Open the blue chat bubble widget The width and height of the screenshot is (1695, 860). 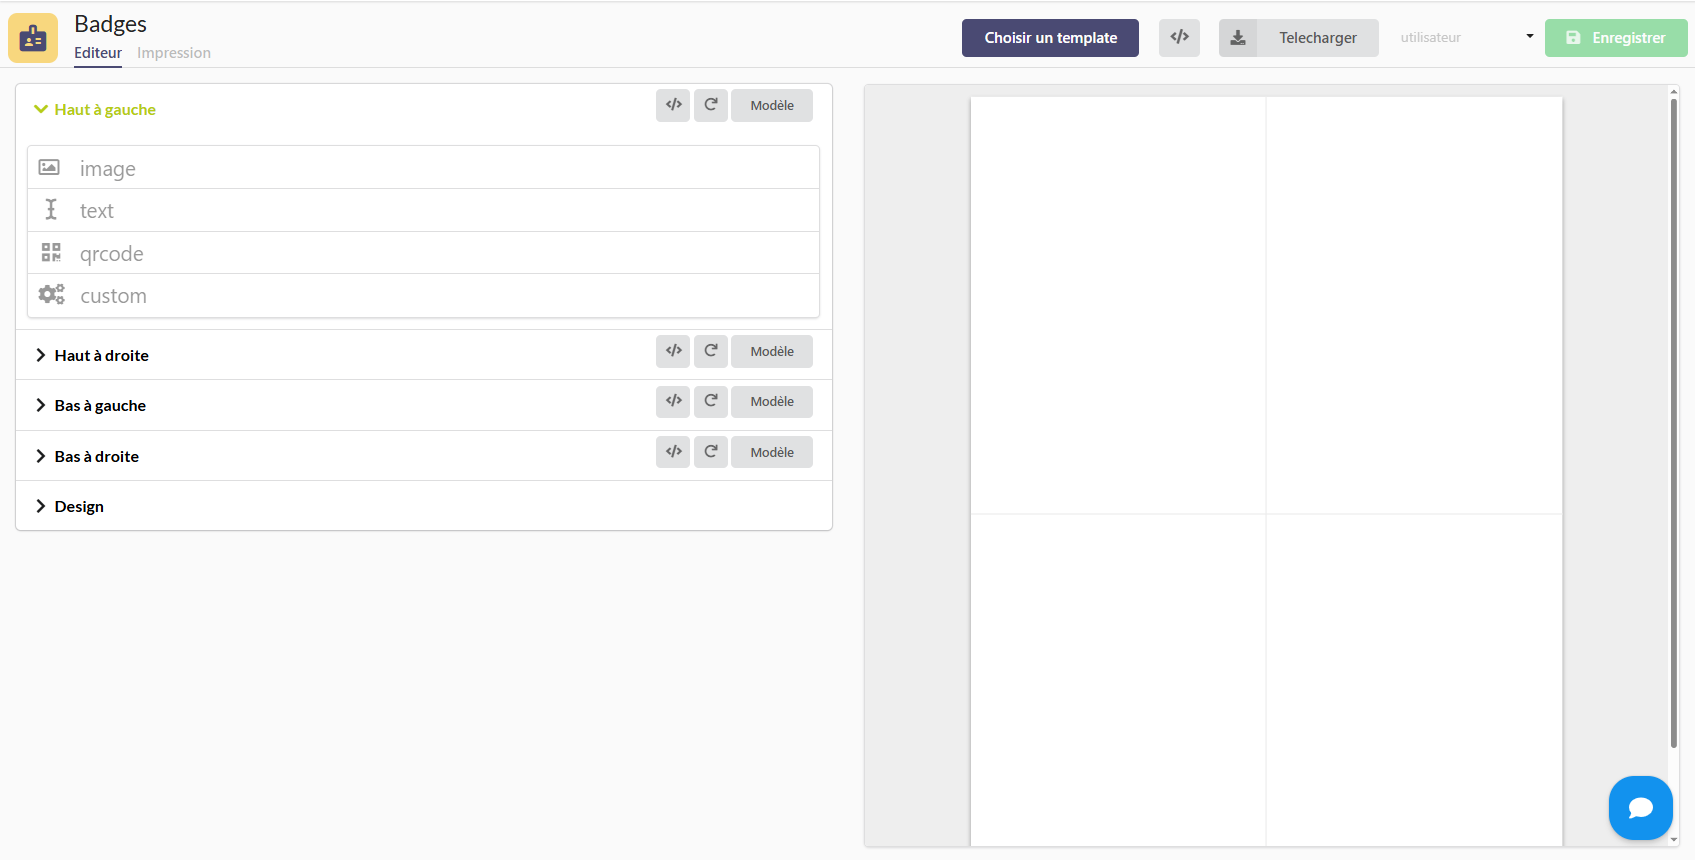coord(1640,808)
